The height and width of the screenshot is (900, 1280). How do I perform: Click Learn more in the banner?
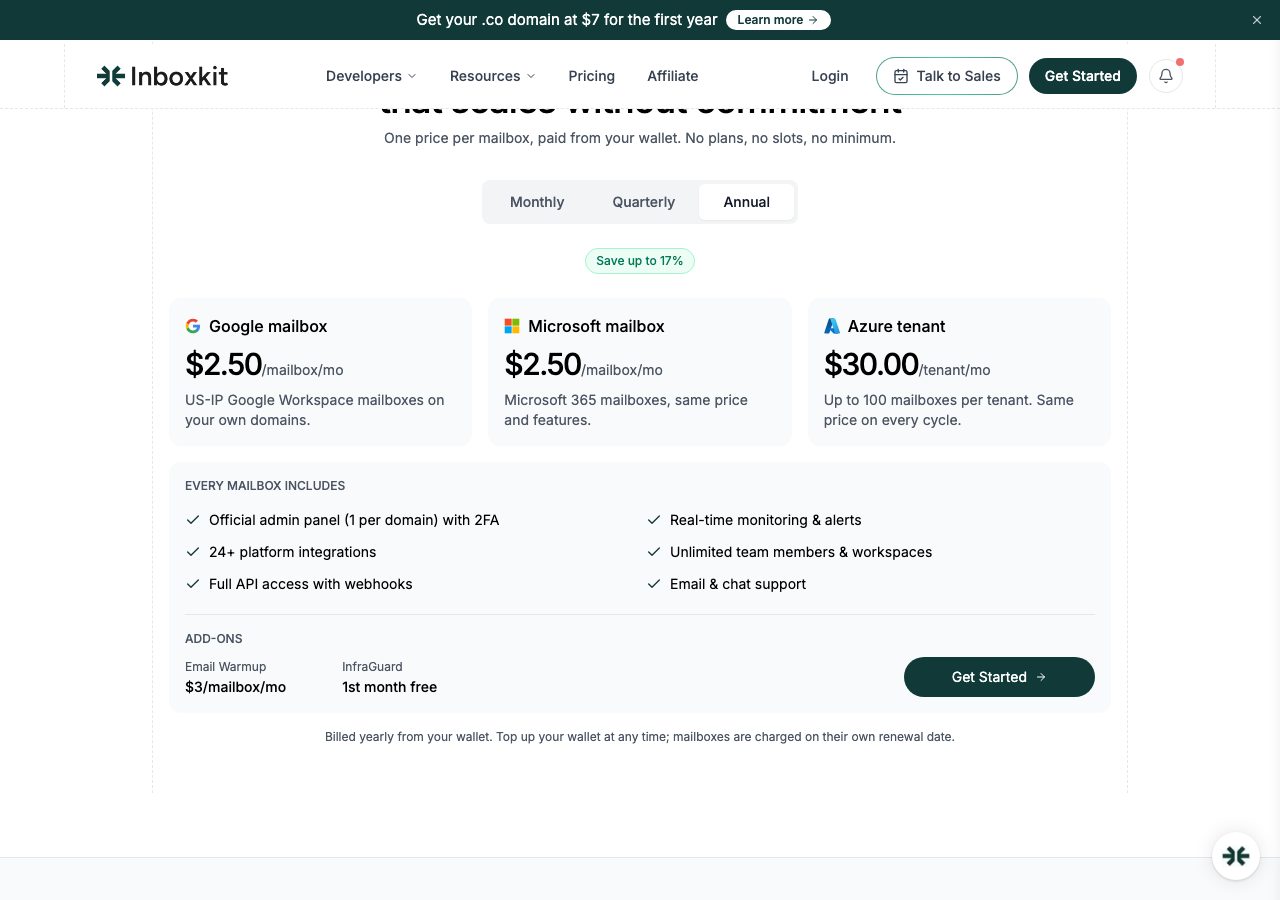(x=778, y=20)
